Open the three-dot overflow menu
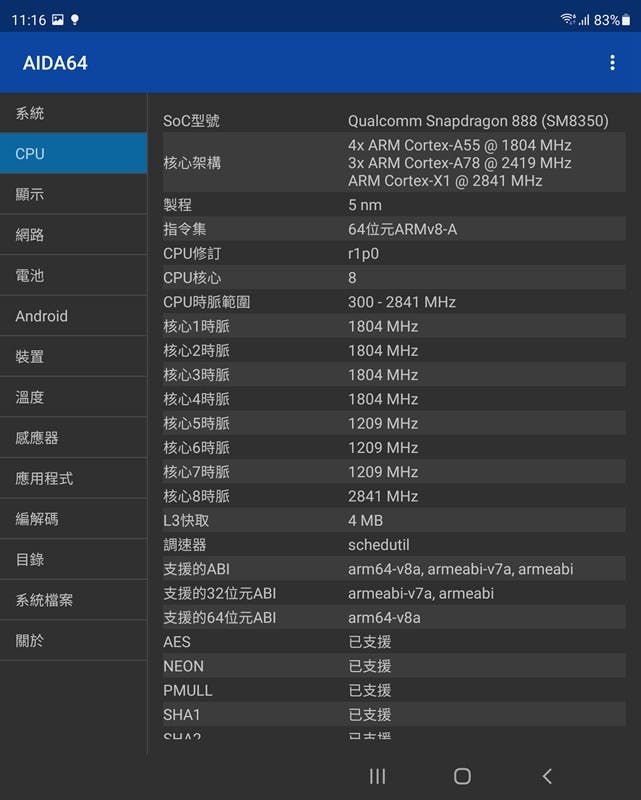Image resolution: width=641 pixels, height=800 pixels. pyautogui.click(x=612, y=63)
